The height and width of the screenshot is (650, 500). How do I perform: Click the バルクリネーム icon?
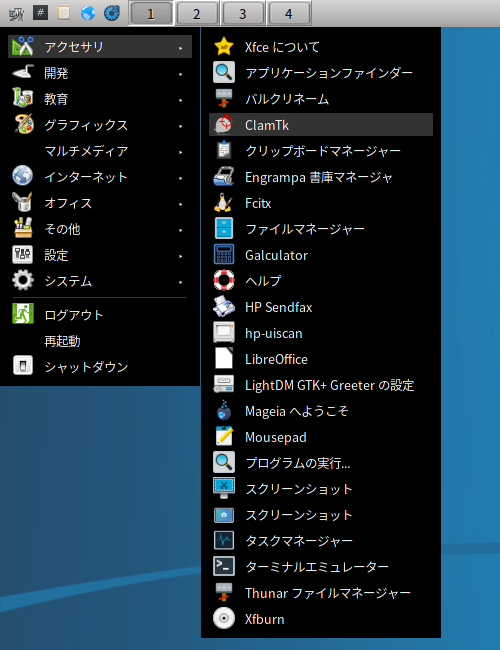(x=224, y=98)
